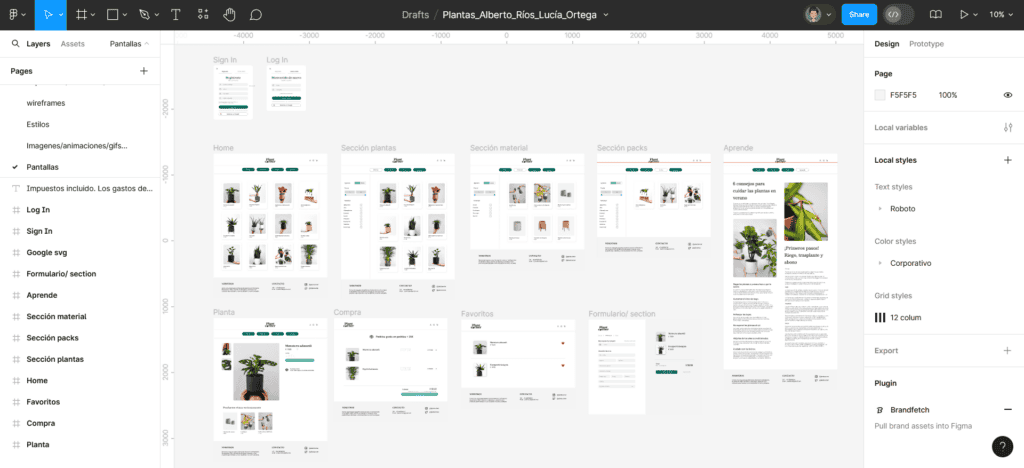Viewport: 1024px width, 468px height.
Task: Expand the Corporativo color styles group
Action: 880,263
